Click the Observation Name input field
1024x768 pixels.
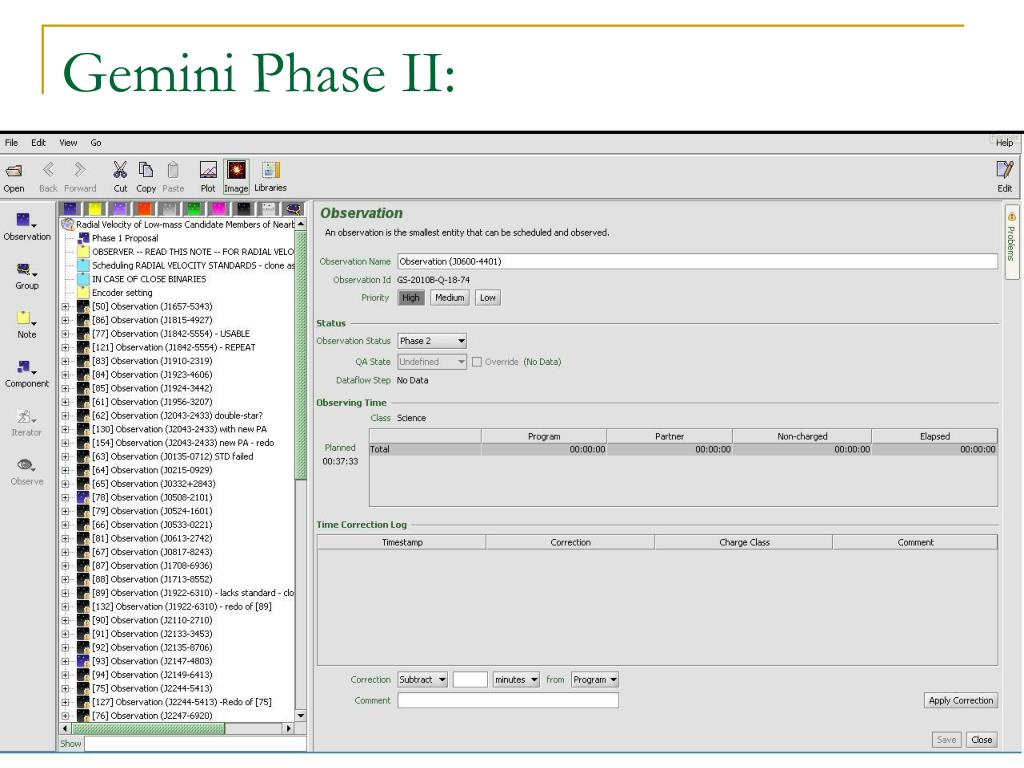click(x=697, y=261)
